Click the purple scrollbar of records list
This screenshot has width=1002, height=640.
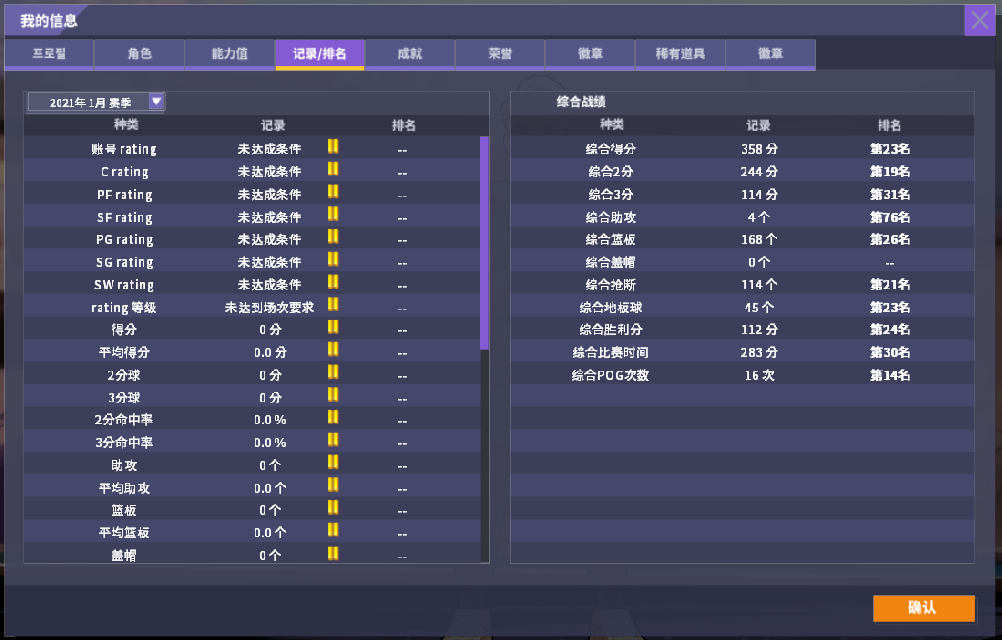(484, 243)
